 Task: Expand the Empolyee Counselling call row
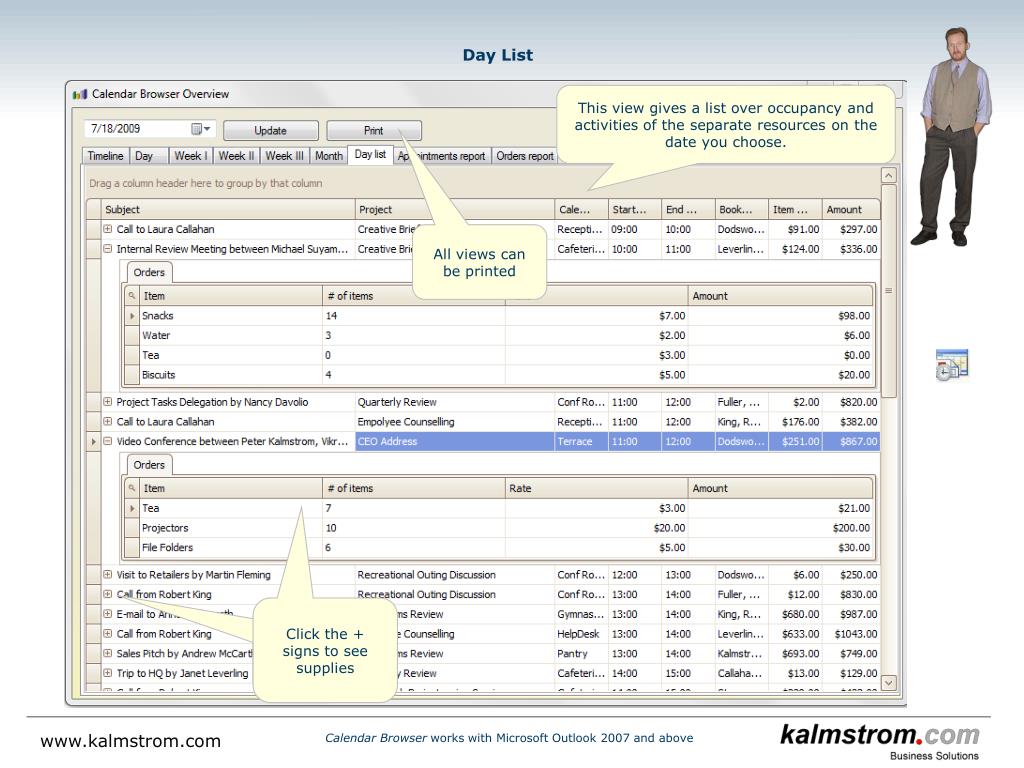(108, 421)
